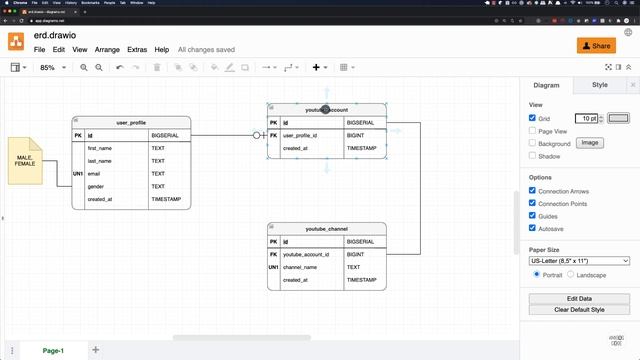
Task: Open the 85% zoom level dropdown
Action: (x=53, y=67)
